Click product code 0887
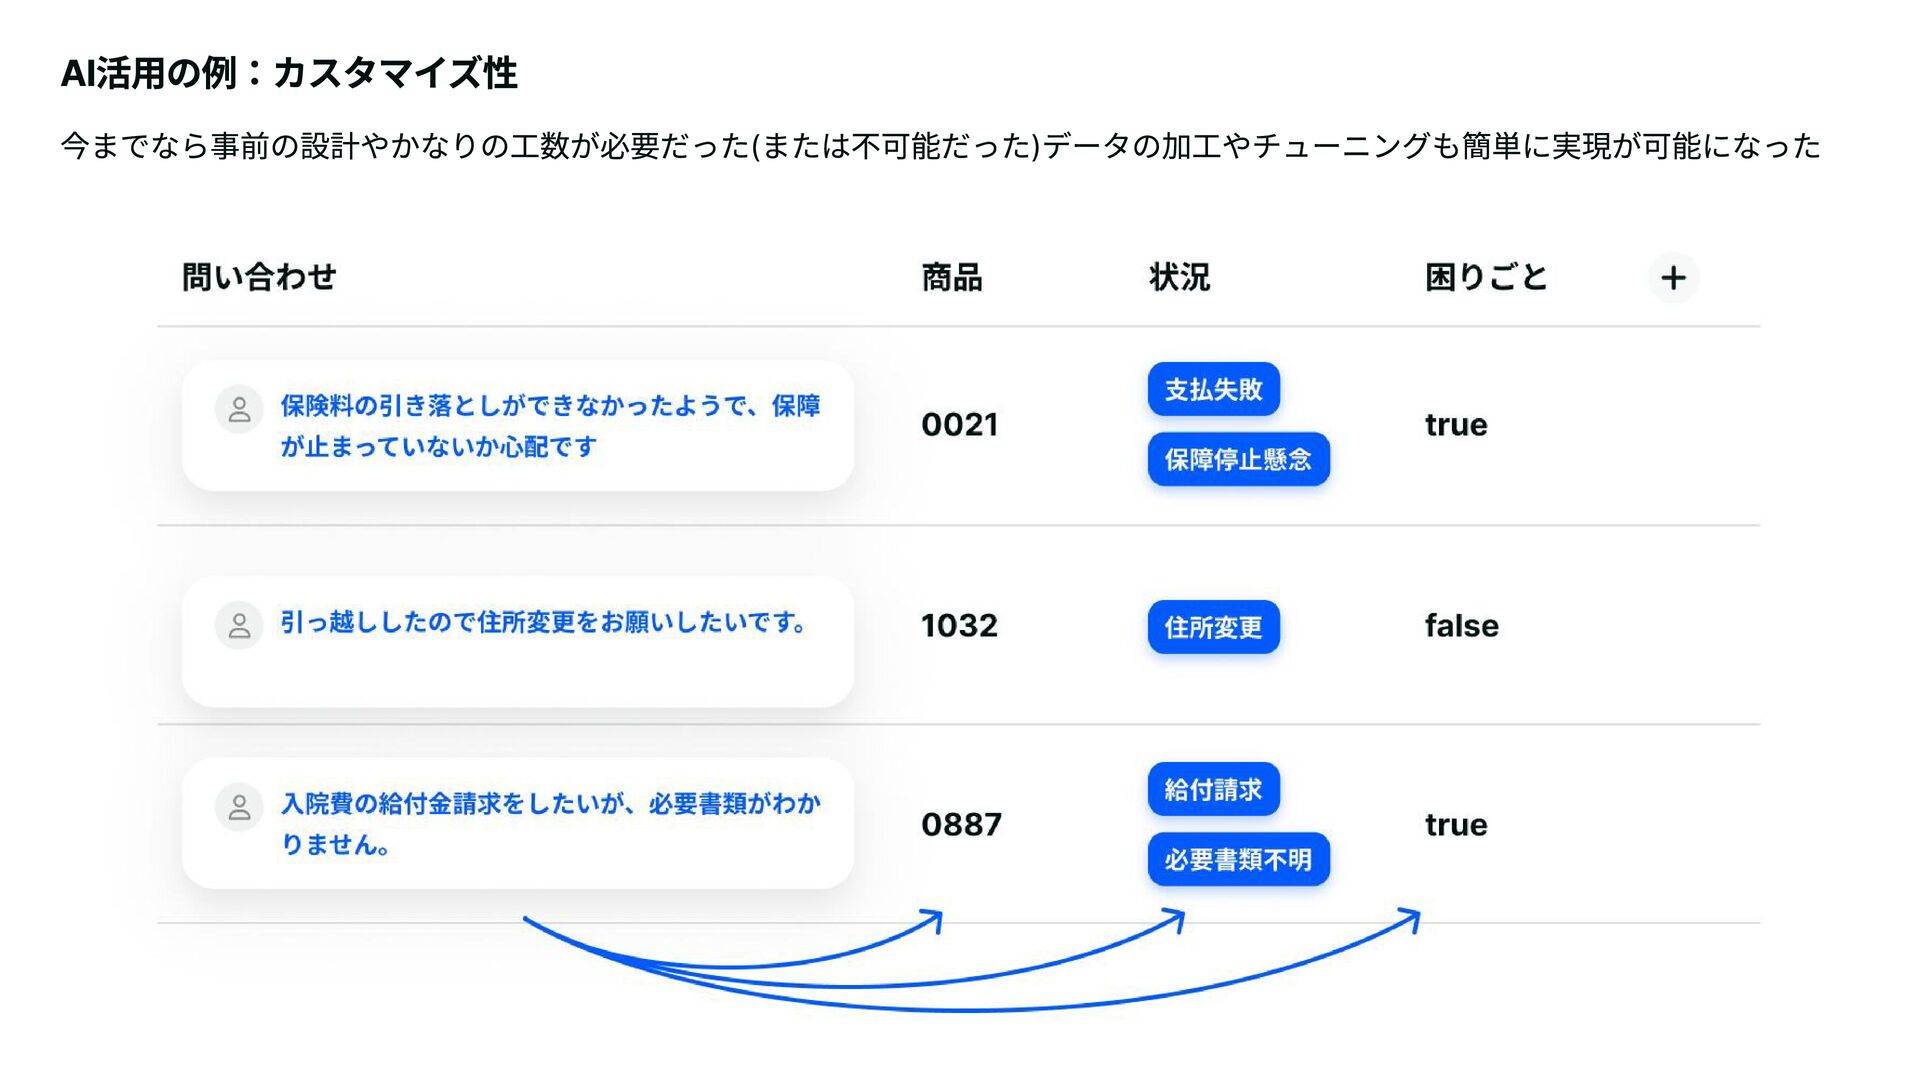 point(961,825)
